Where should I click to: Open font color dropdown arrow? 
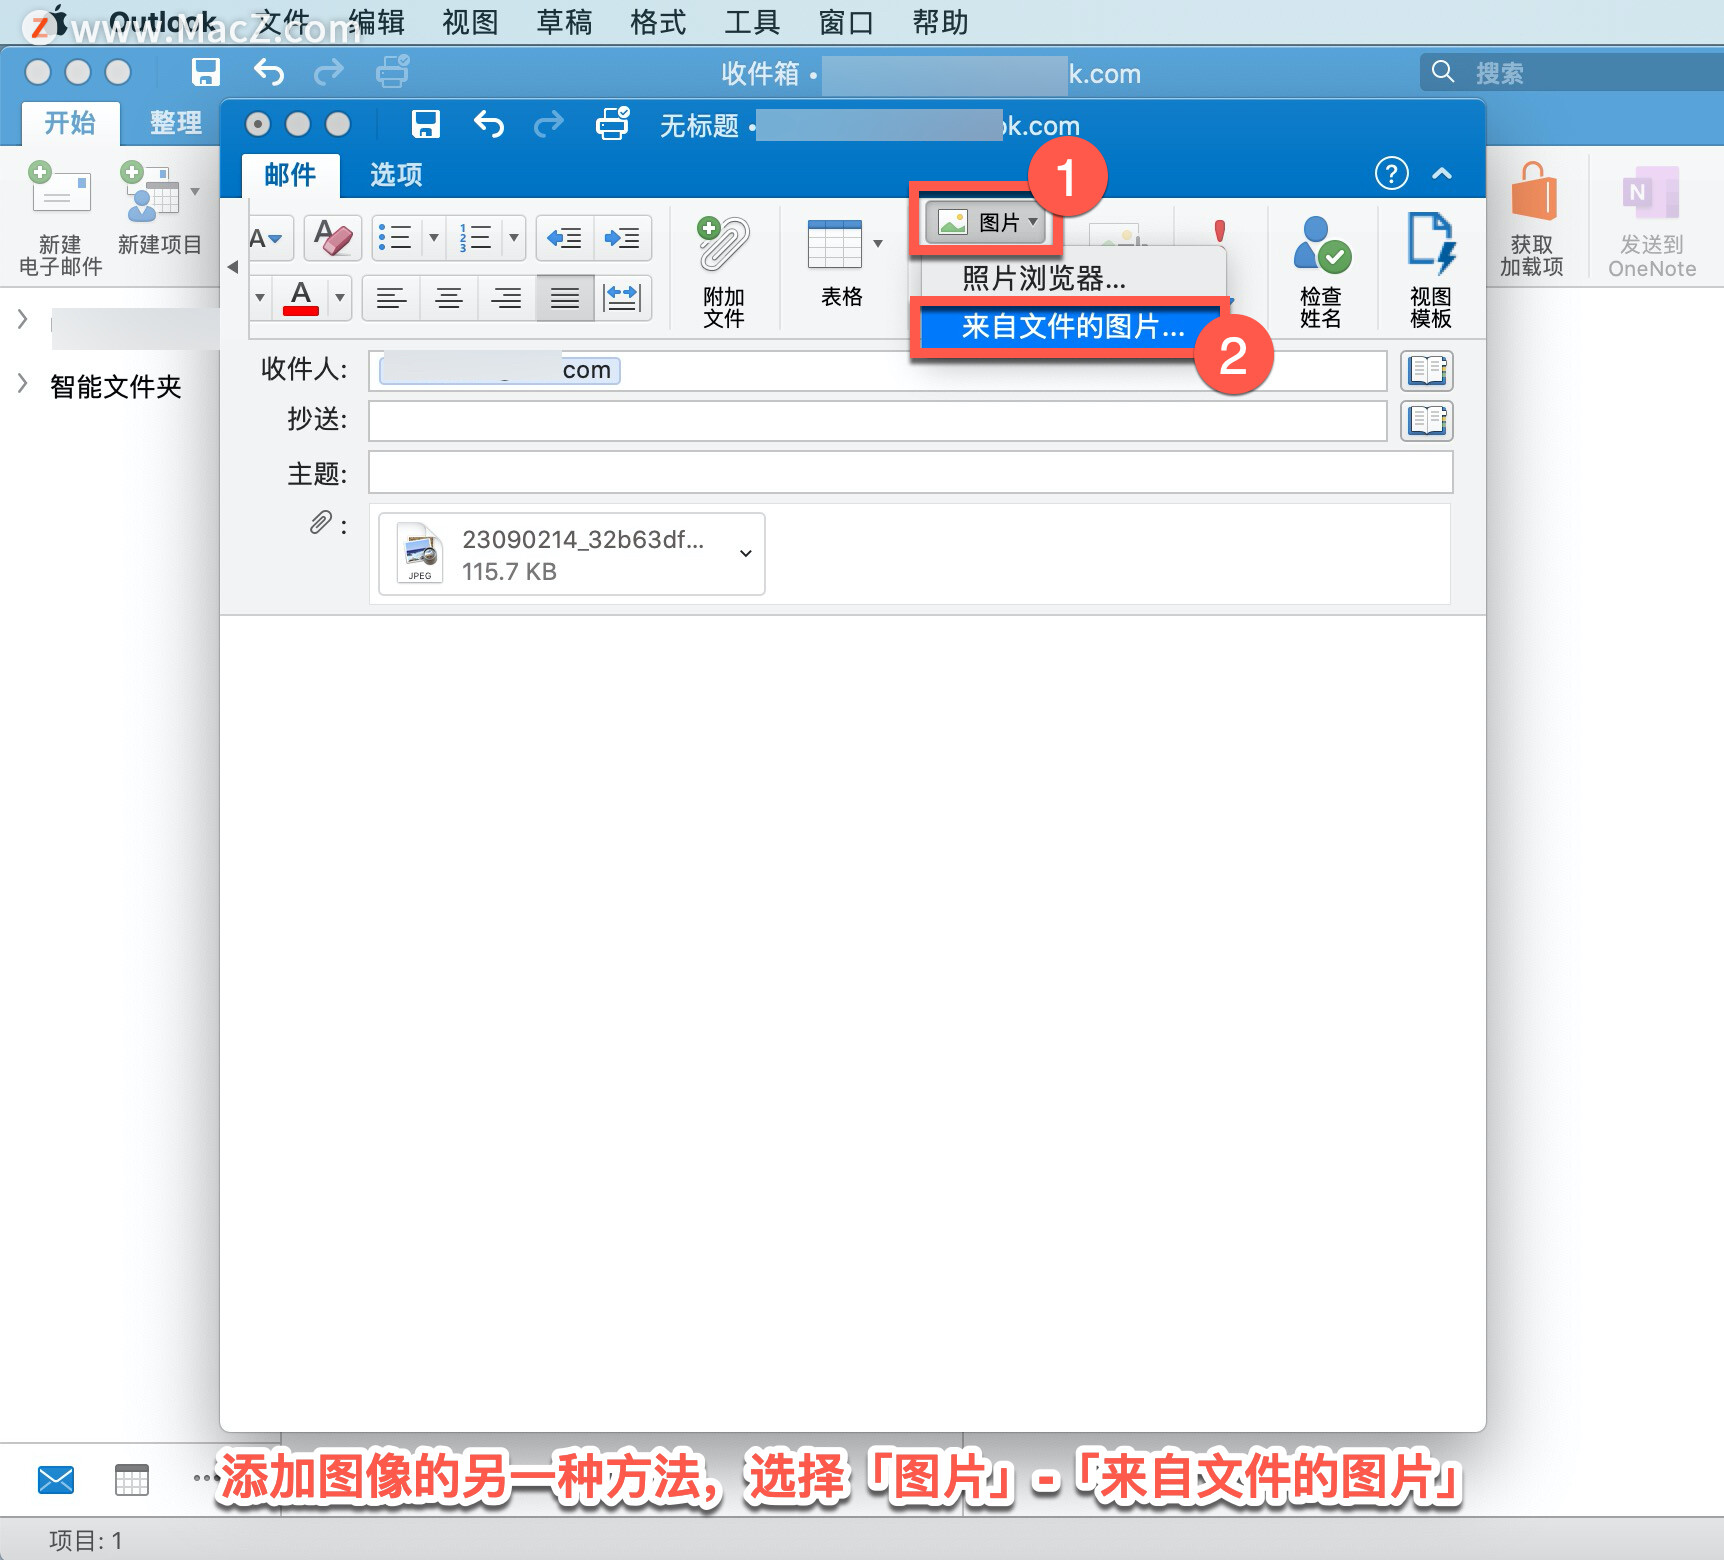(x=340, y=298)
